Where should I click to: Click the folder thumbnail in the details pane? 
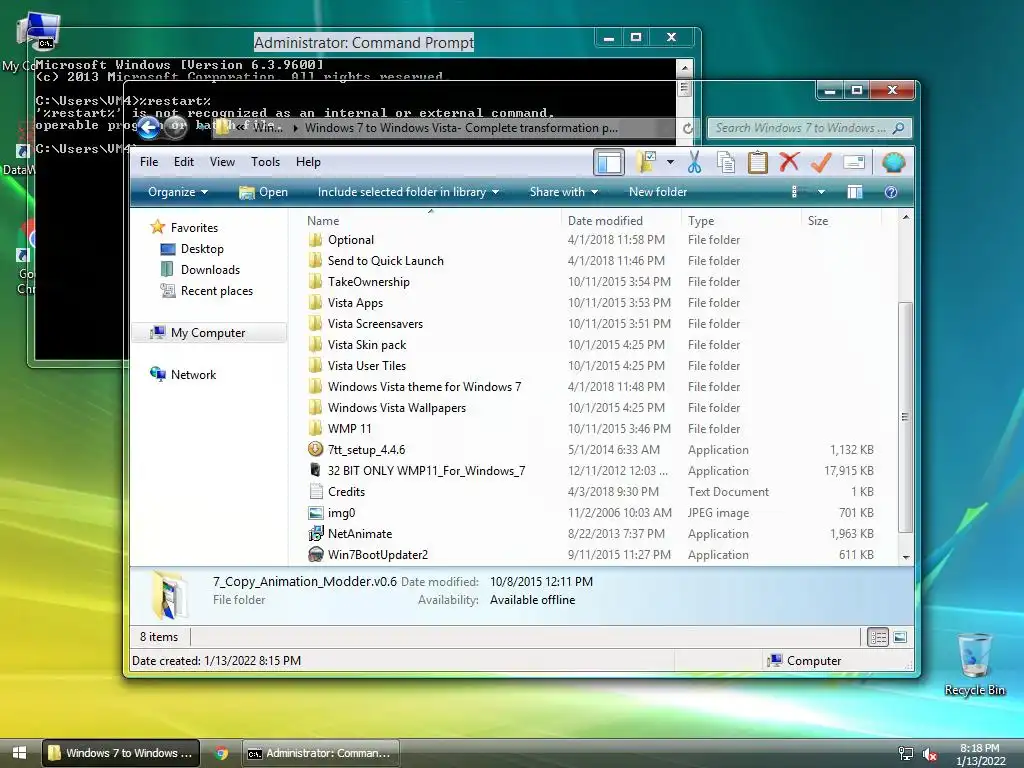[x=169, y=594]
